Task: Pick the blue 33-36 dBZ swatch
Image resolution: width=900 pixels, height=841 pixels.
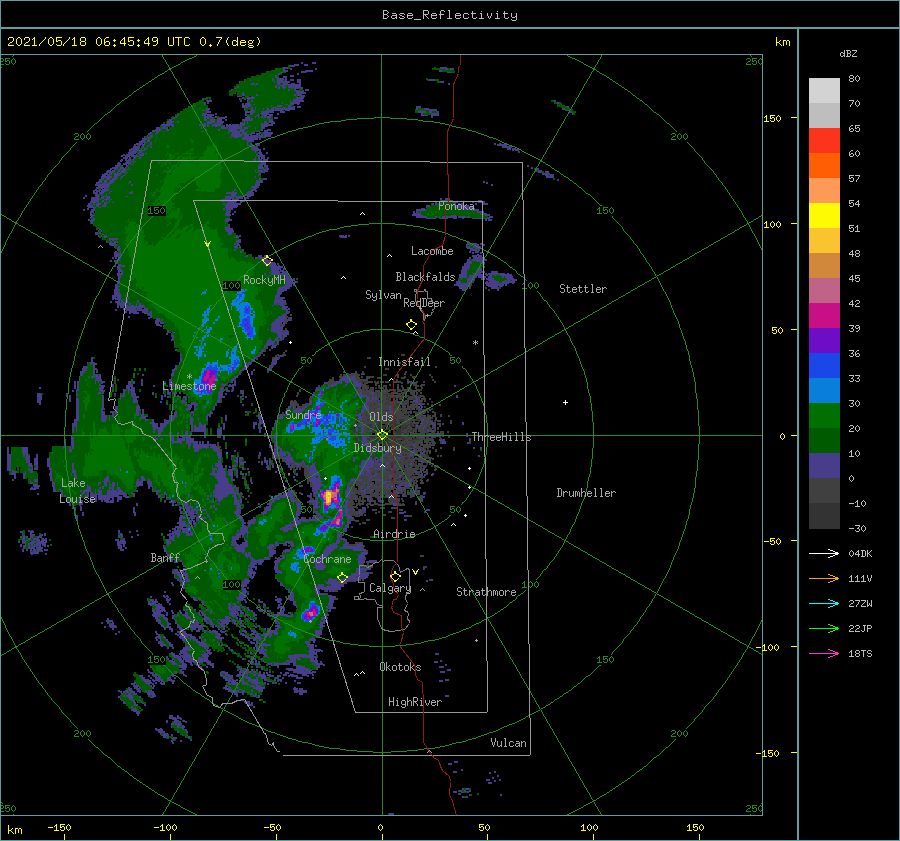Action: (x=824, y=366)
